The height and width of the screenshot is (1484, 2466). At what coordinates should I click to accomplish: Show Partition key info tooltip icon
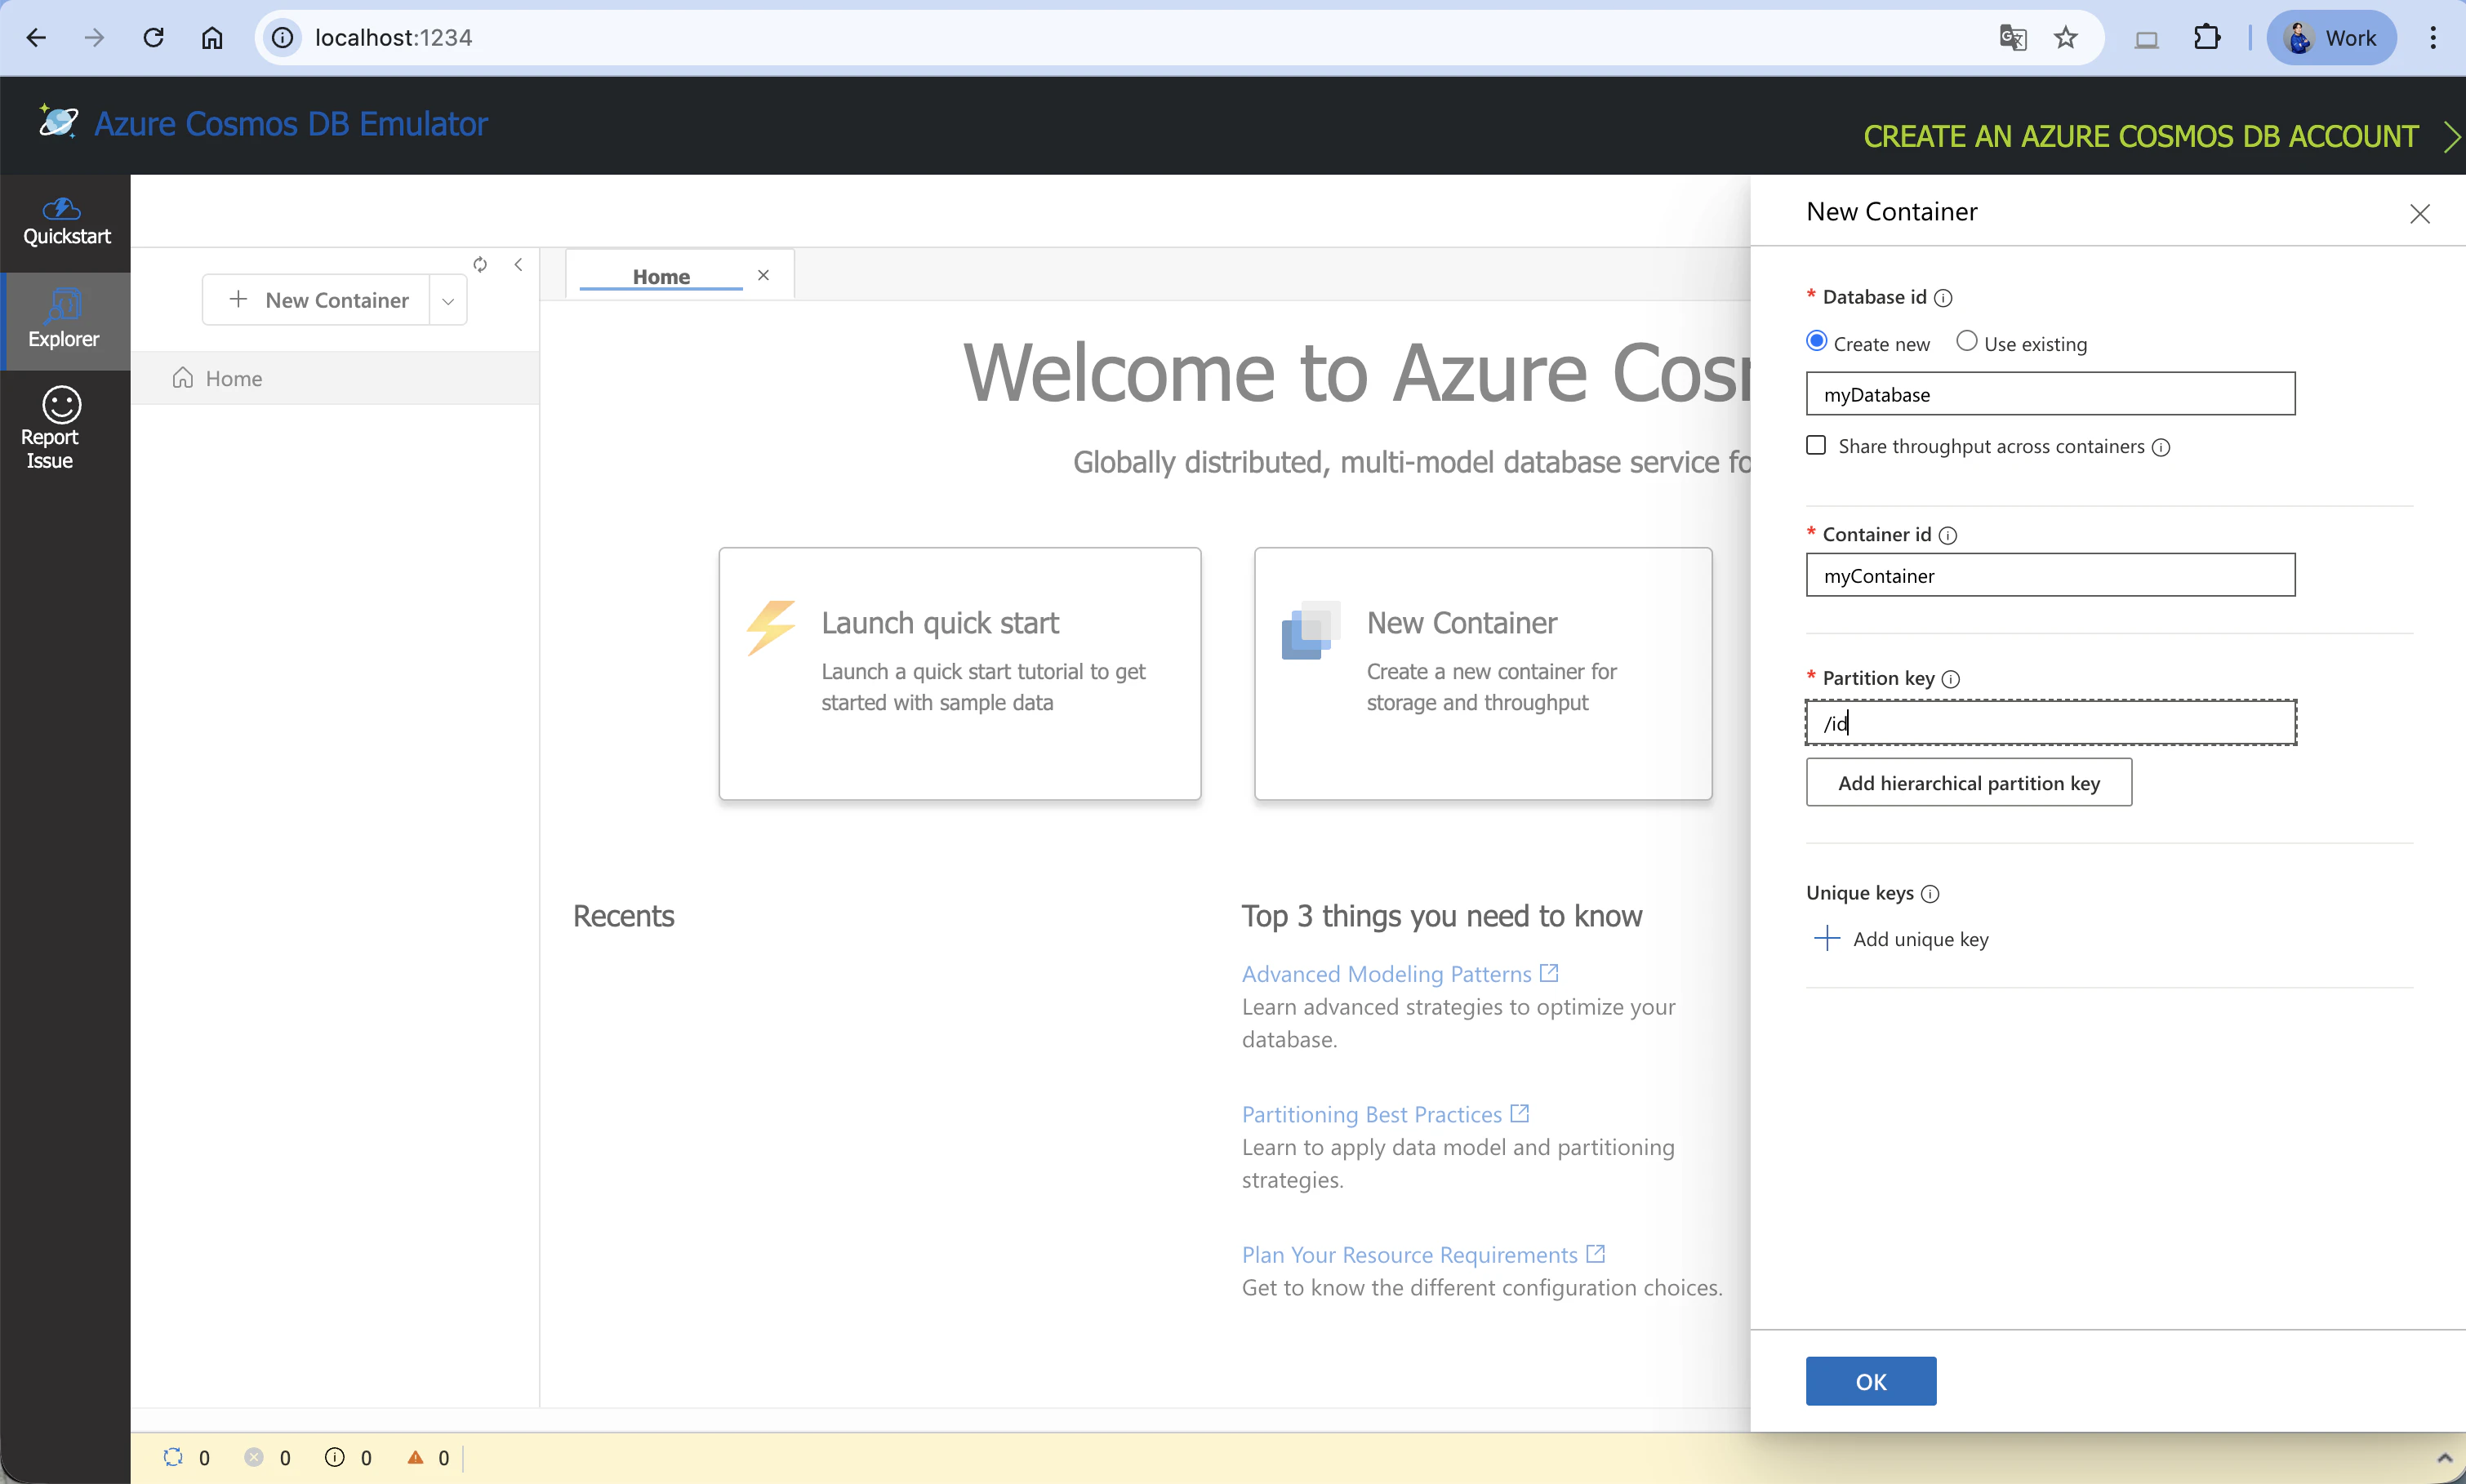(x=1951, y=679)
